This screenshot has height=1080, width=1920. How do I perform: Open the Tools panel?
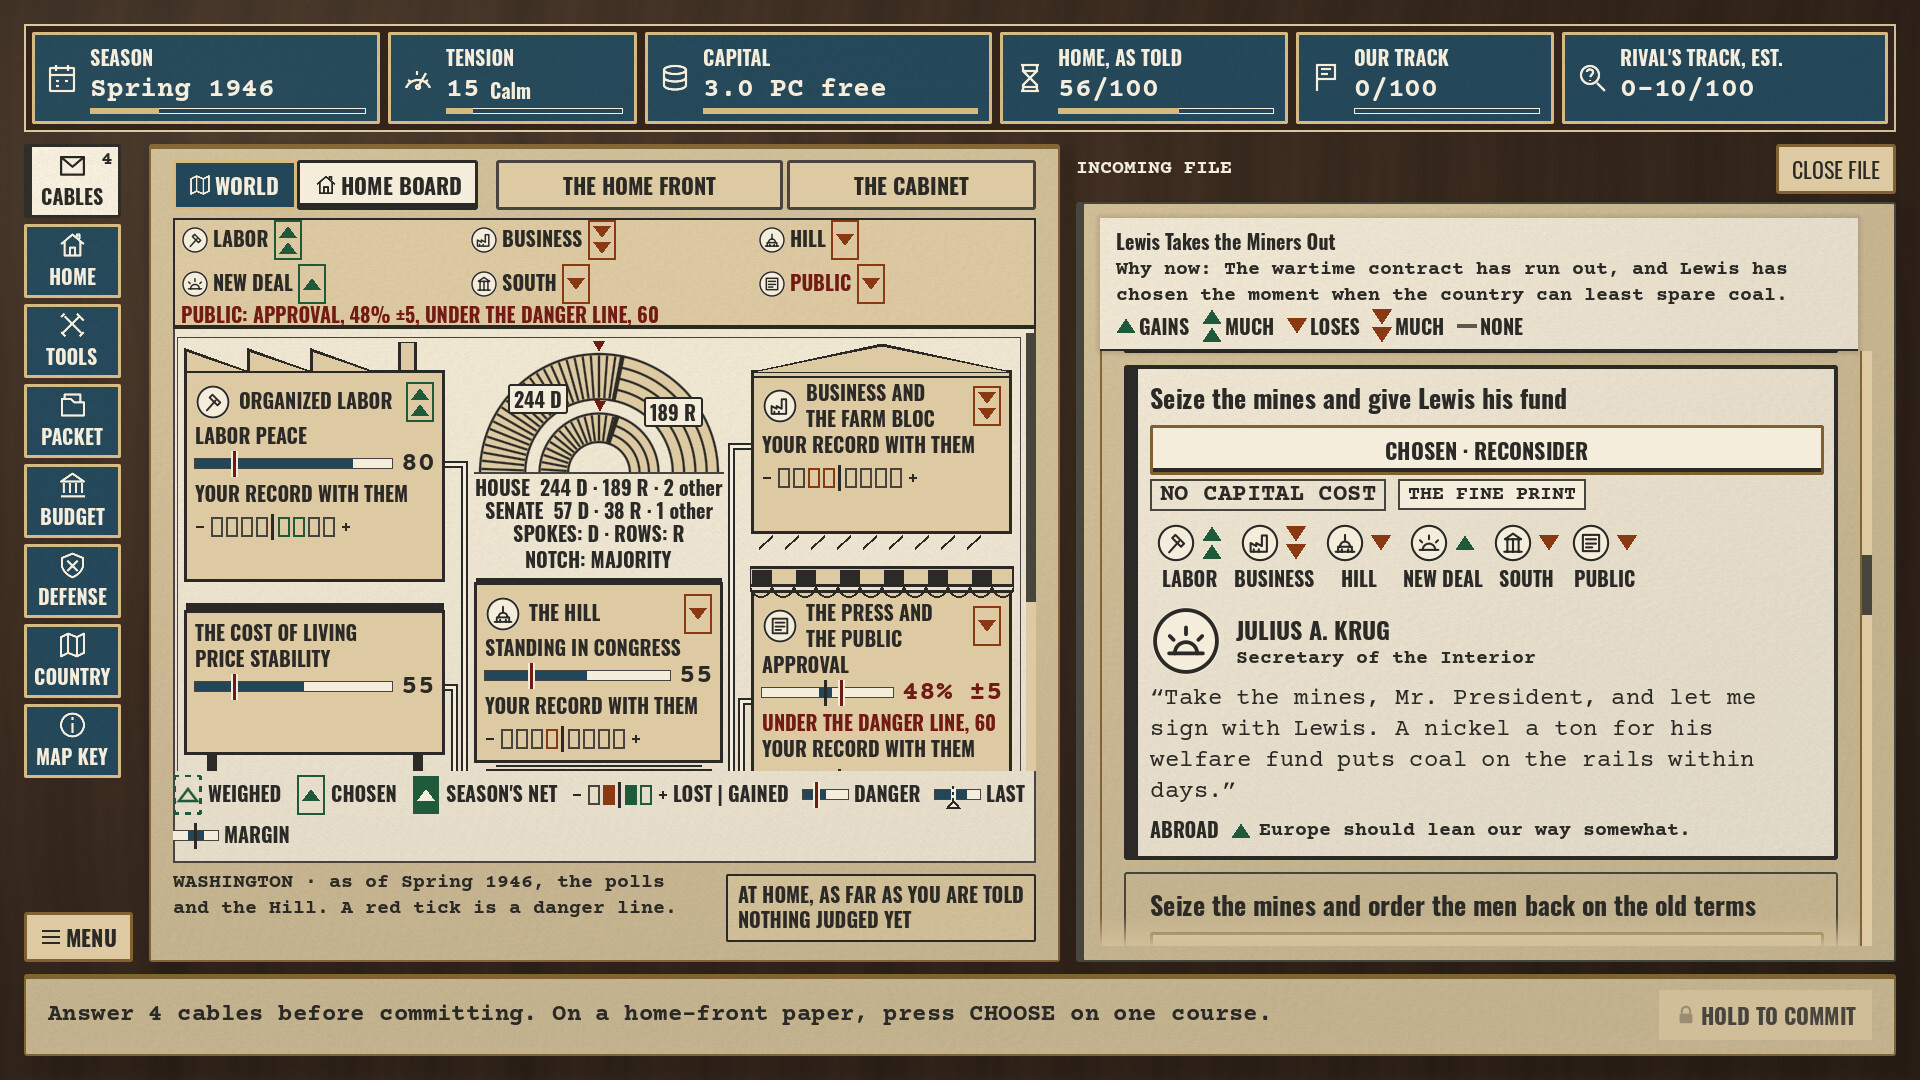click(x=72, y=341)
